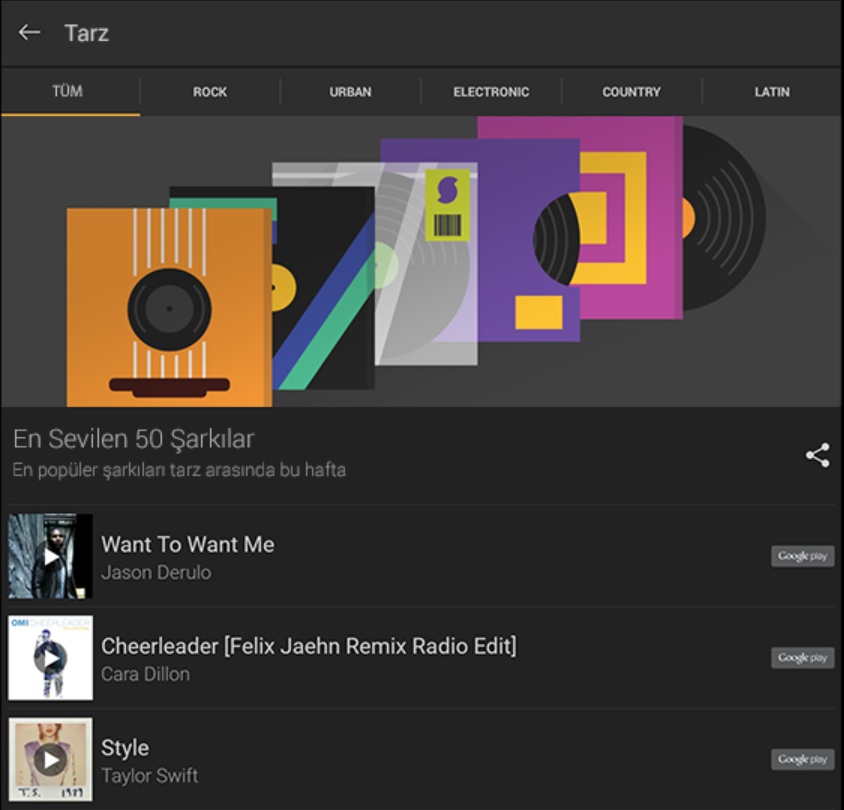Show the COUNTRY genre tab

click(631, 92)
